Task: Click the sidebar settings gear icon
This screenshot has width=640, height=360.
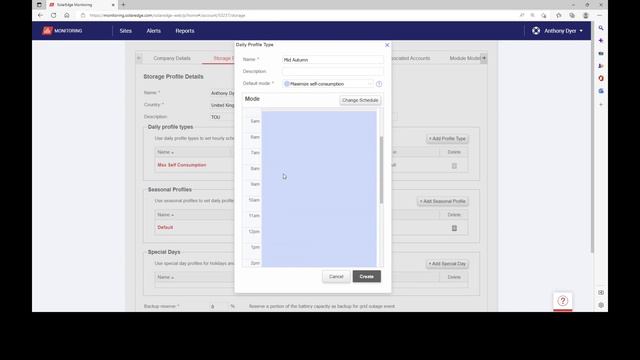Action: point(601,305)
